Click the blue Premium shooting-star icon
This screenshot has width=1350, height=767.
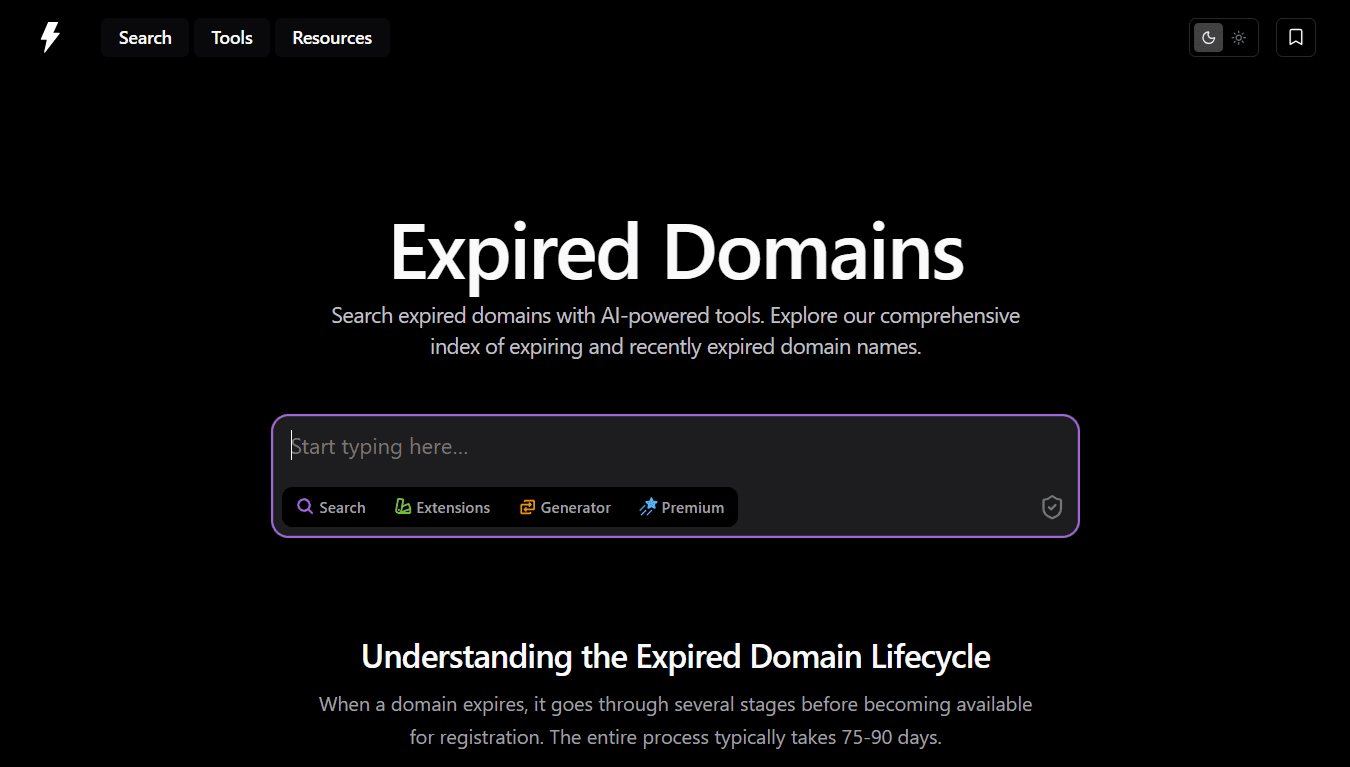648,506
